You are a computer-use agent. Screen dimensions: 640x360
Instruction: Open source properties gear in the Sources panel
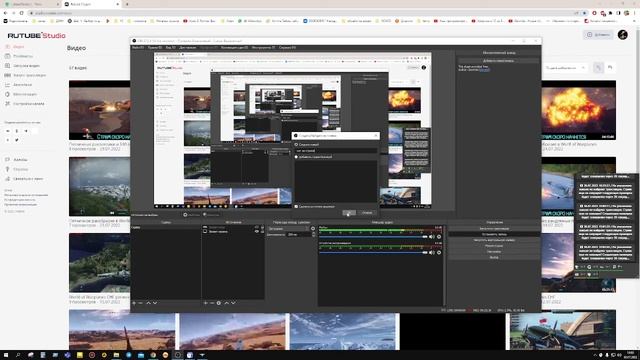pyautogui.click(x=219, y=303)
